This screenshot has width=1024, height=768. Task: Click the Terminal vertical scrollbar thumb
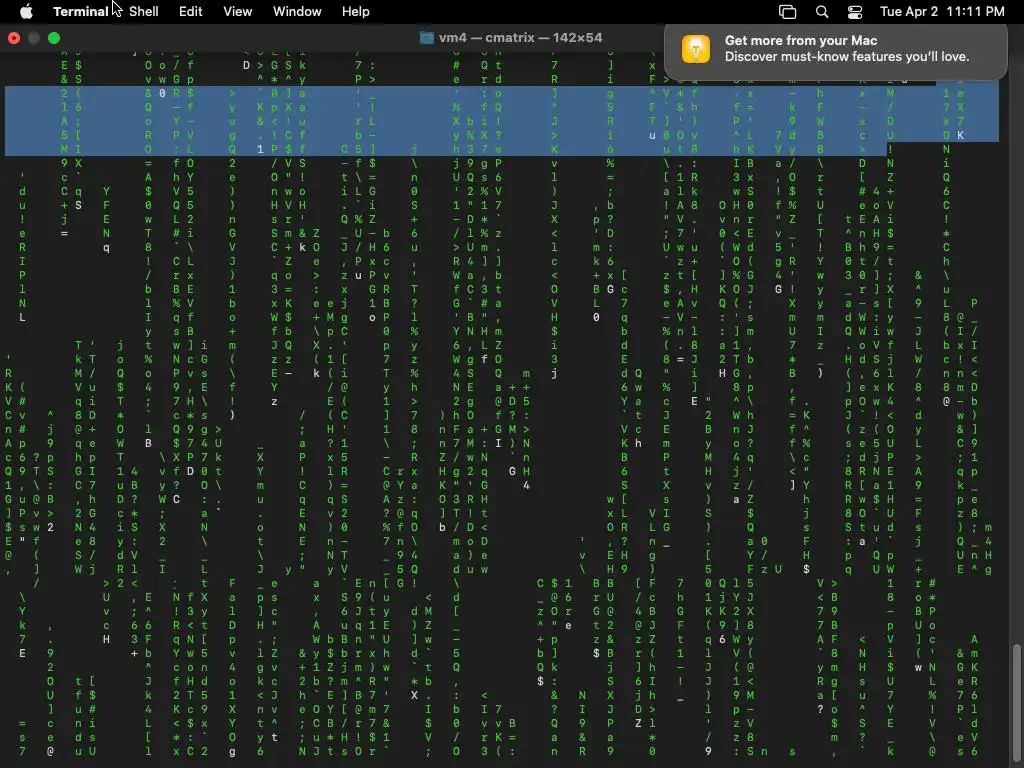point(1016,704)
